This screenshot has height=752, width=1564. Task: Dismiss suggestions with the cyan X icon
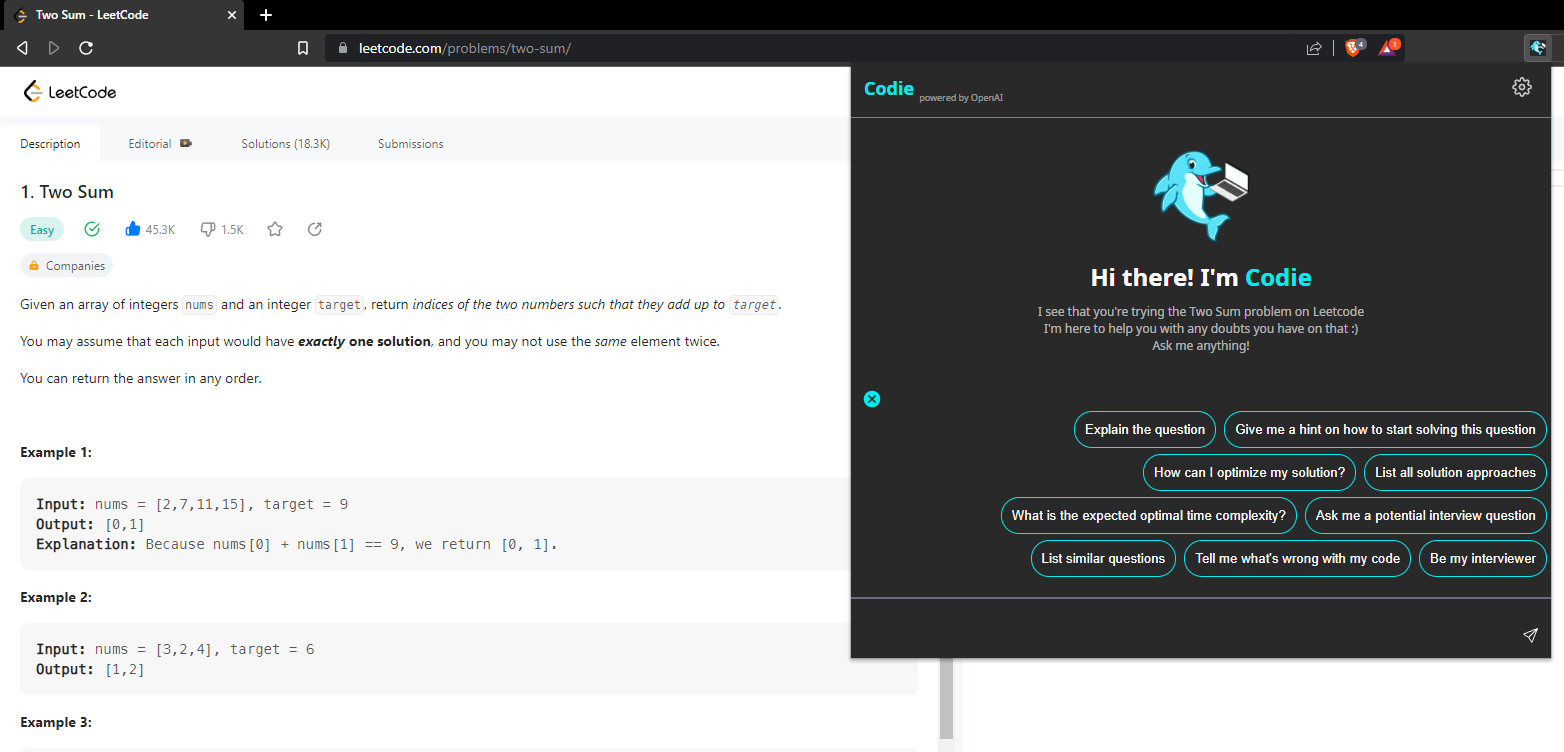point(872,399)
